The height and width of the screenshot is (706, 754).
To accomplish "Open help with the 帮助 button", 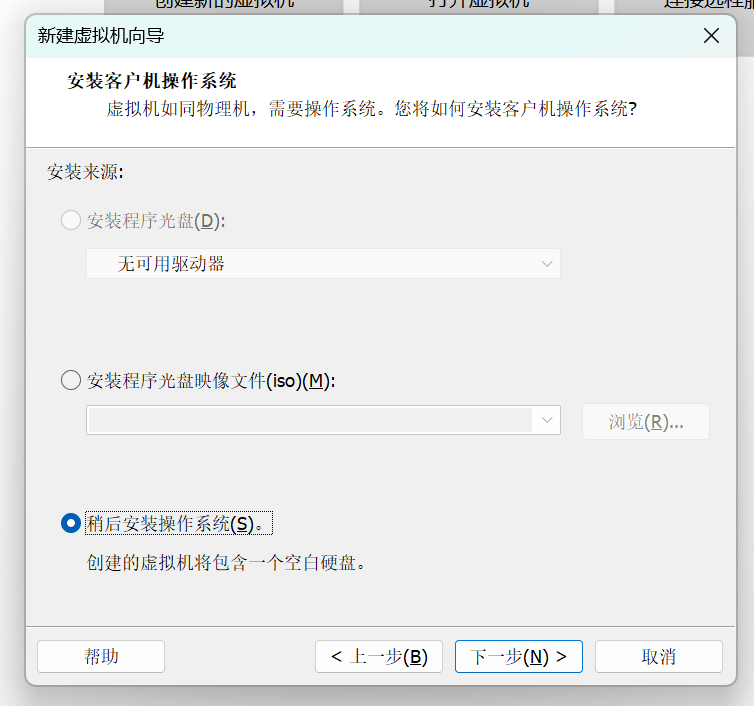I will (101, 656).
